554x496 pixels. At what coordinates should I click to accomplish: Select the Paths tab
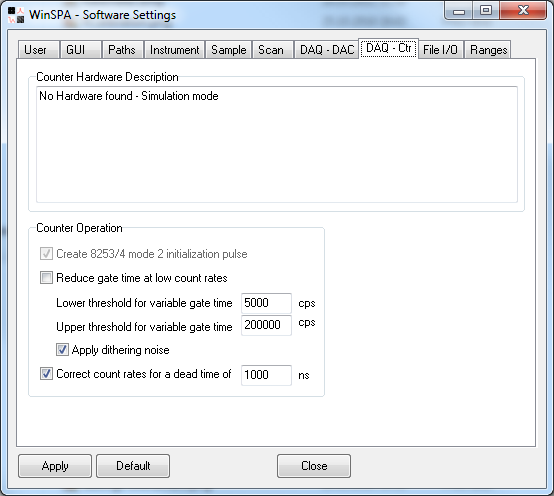pos(123,50)
